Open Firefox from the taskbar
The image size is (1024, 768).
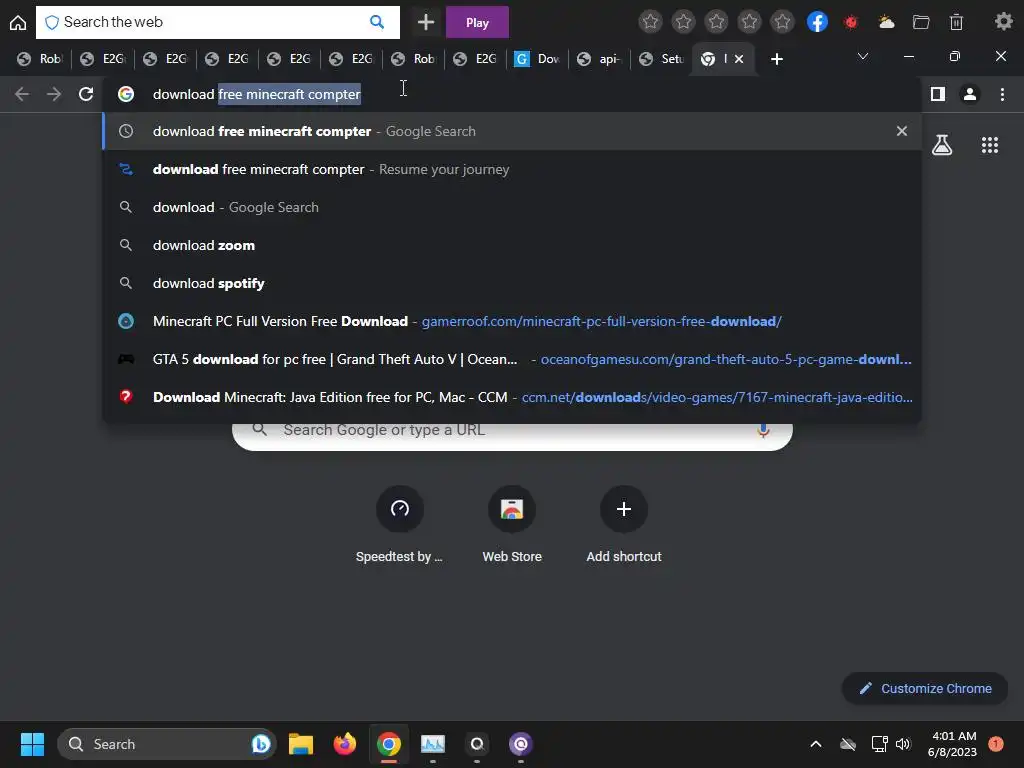tap(345, 744)
